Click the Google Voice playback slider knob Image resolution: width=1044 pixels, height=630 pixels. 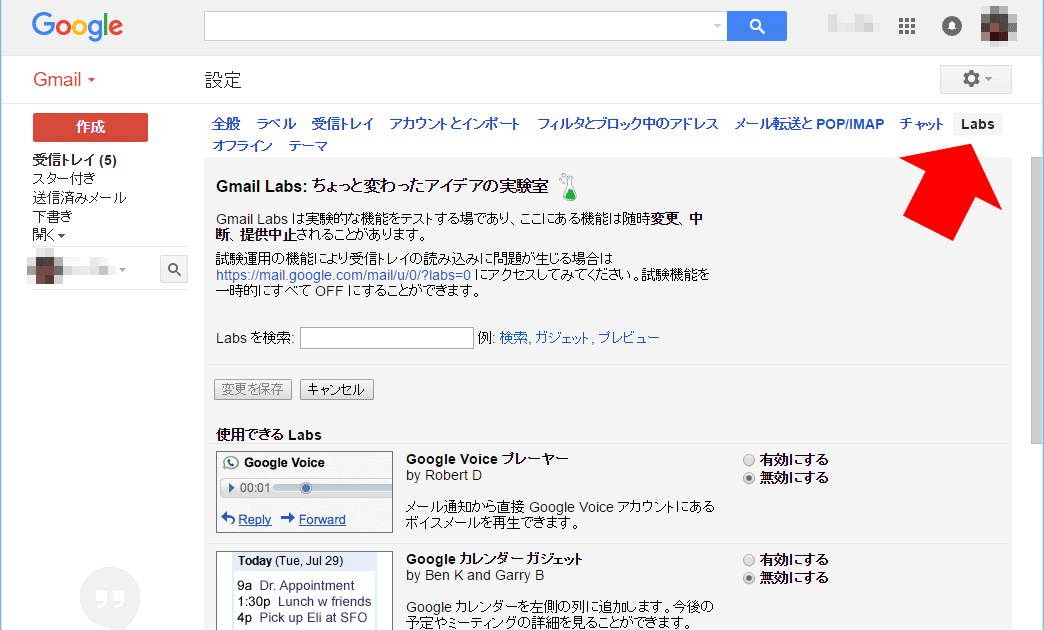306,488
